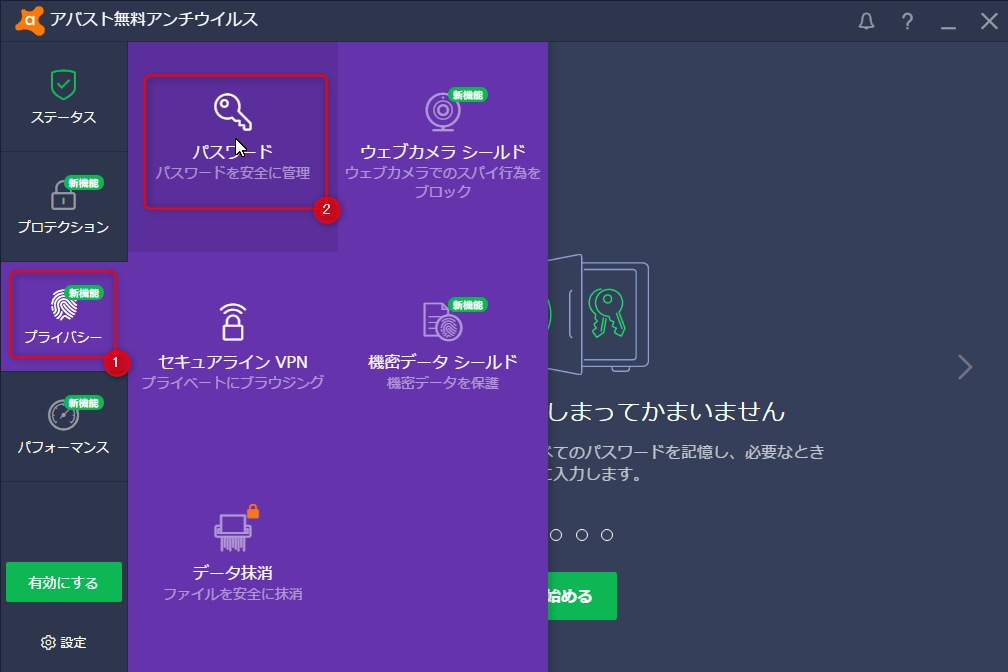1008x672 pixels.
Task: Click the green 始める button
Action: [582, 596]
